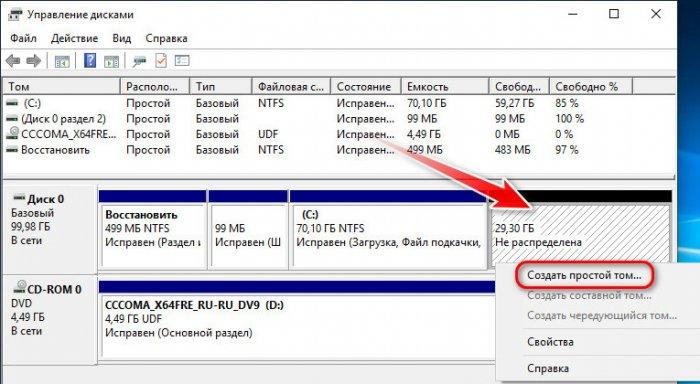Click the rescan disks toolbar icon
The width and height of the screenshot is (700, 384).
(139, 61)
